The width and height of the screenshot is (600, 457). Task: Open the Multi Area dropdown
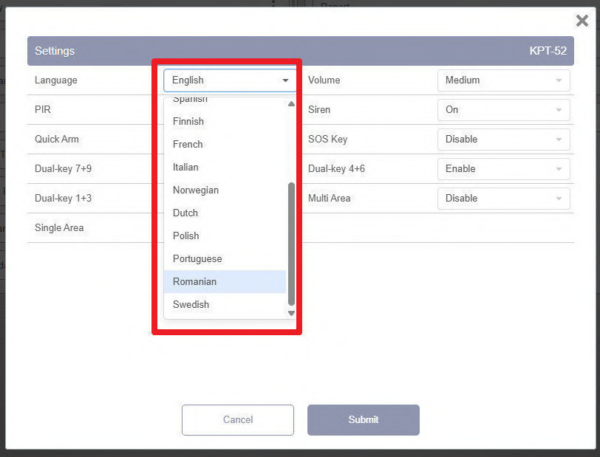click(x=504, y=198)
